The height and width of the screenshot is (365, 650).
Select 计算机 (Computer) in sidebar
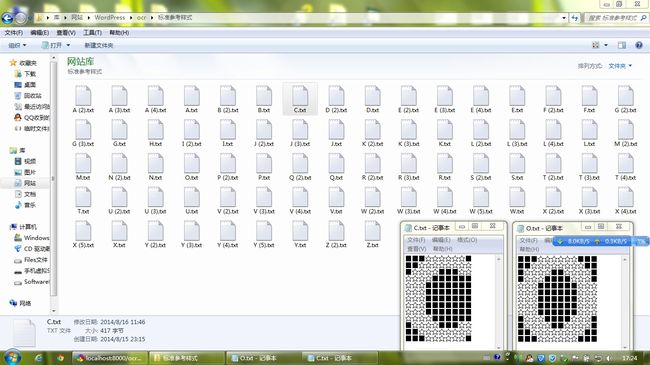(x=23, y=227)
